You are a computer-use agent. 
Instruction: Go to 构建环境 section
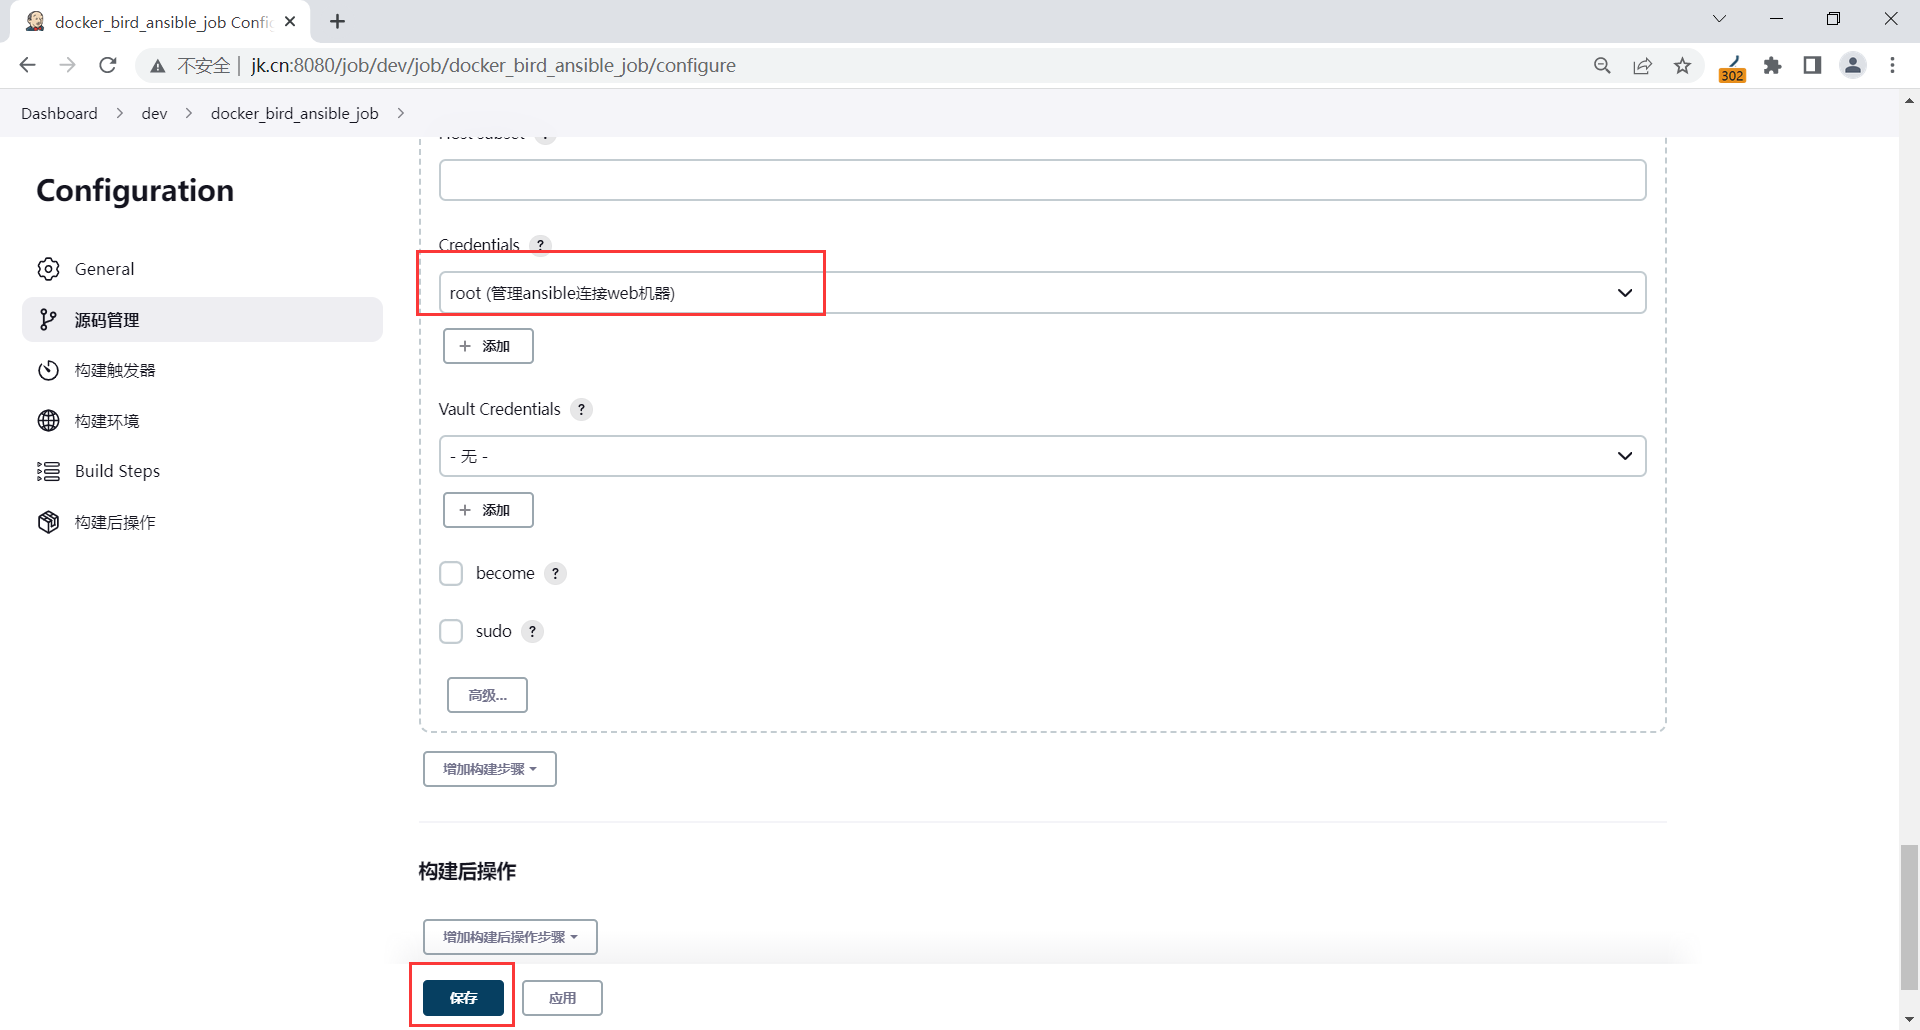point(202,420)
